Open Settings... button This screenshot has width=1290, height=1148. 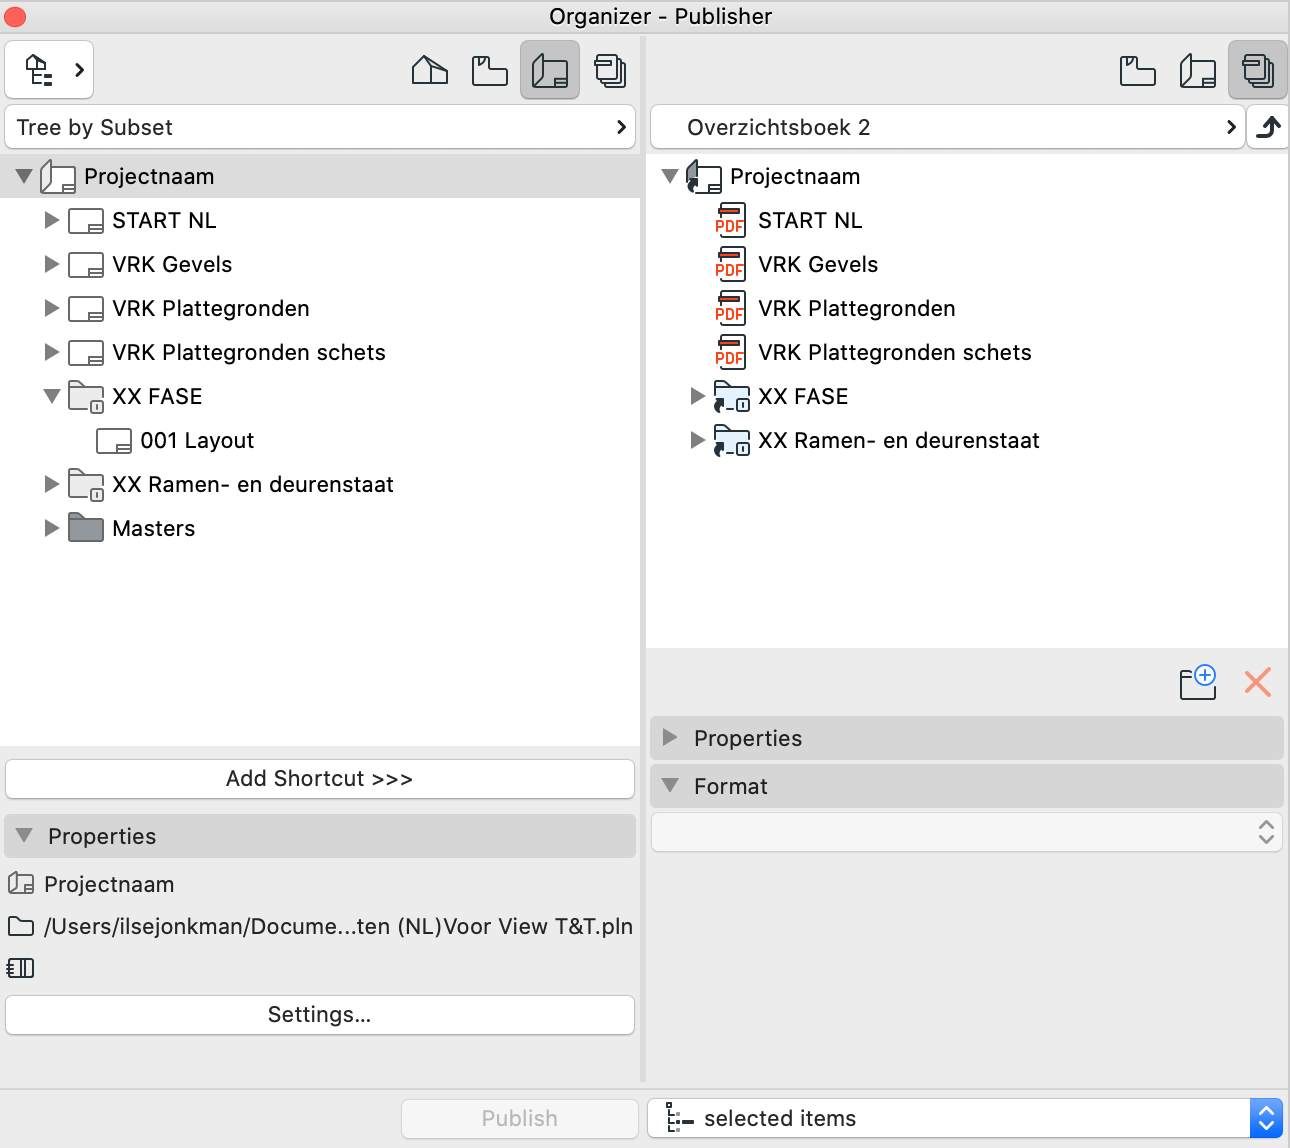[x=320, y=1015]
